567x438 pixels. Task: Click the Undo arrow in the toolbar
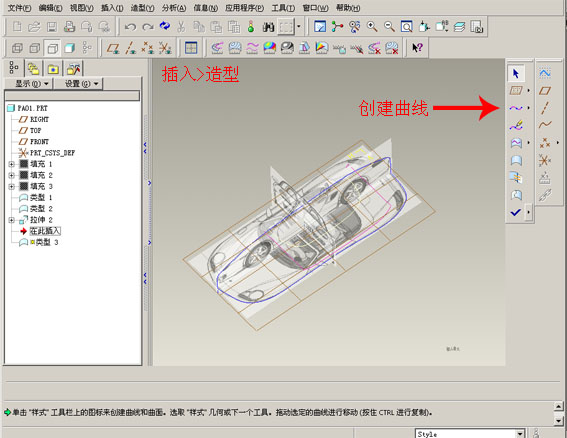[x=130, y=27]
